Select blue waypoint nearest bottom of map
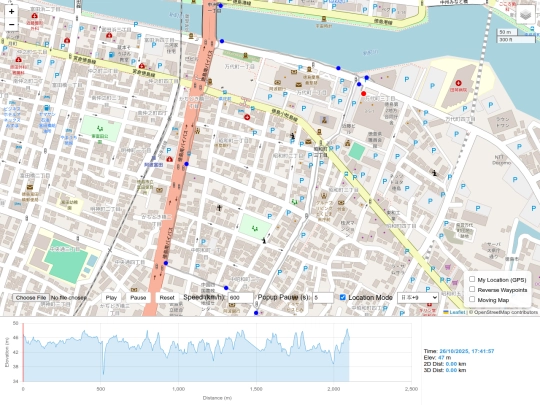Screen dimensions: 540x405 pyautogui.click(x=256, y=313)
